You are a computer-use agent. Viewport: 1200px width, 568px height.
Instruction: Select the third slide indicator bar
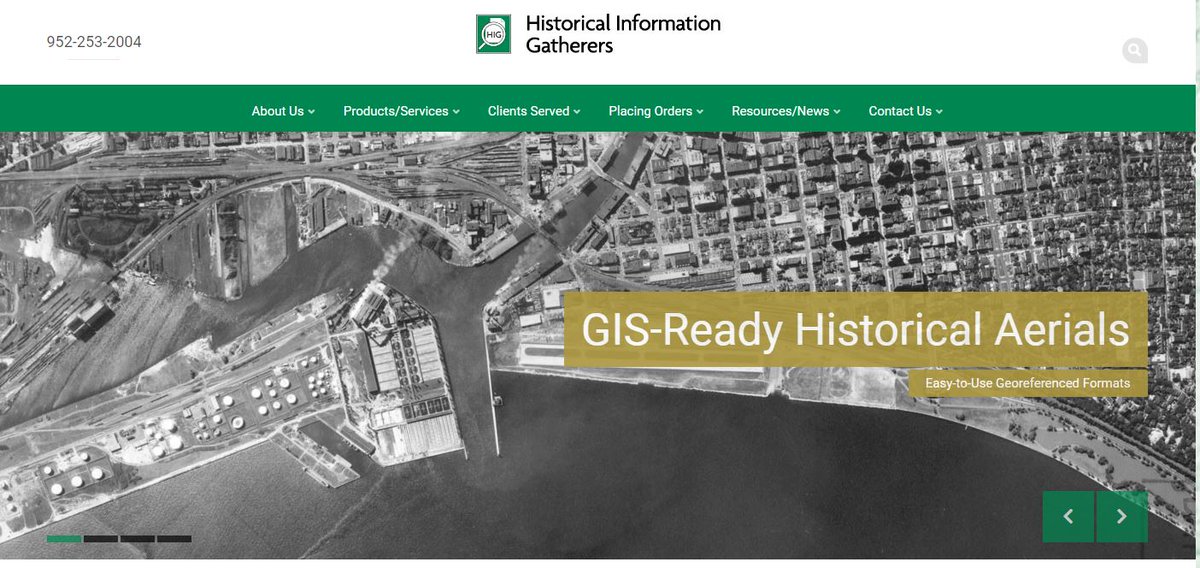tap(138, 539)
